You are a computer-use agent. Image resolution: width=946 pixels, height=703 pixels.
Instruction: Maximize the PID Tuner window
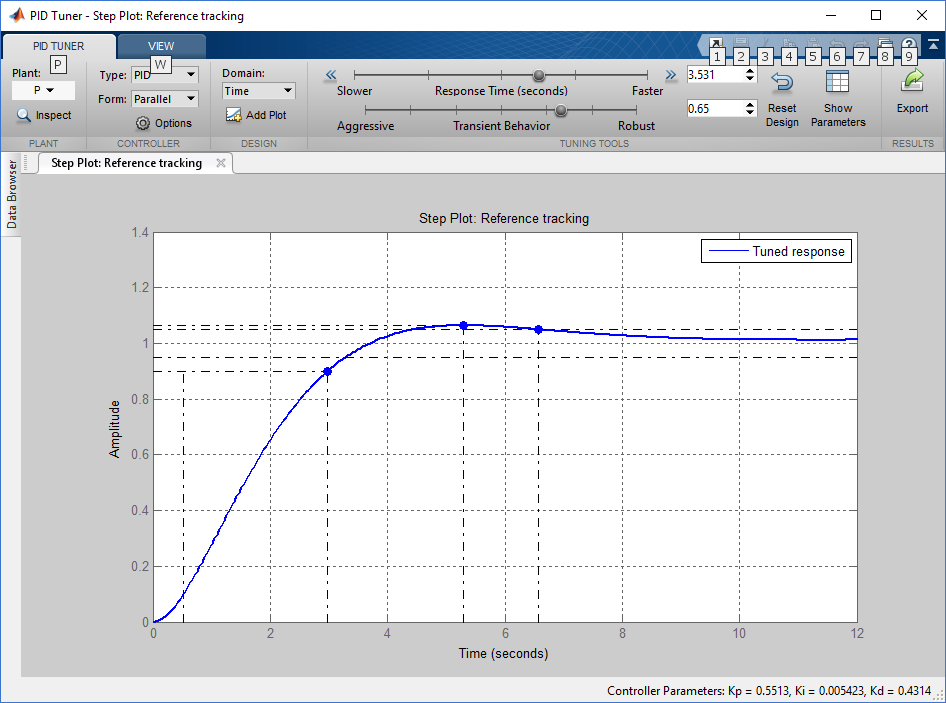click(876, 15)
